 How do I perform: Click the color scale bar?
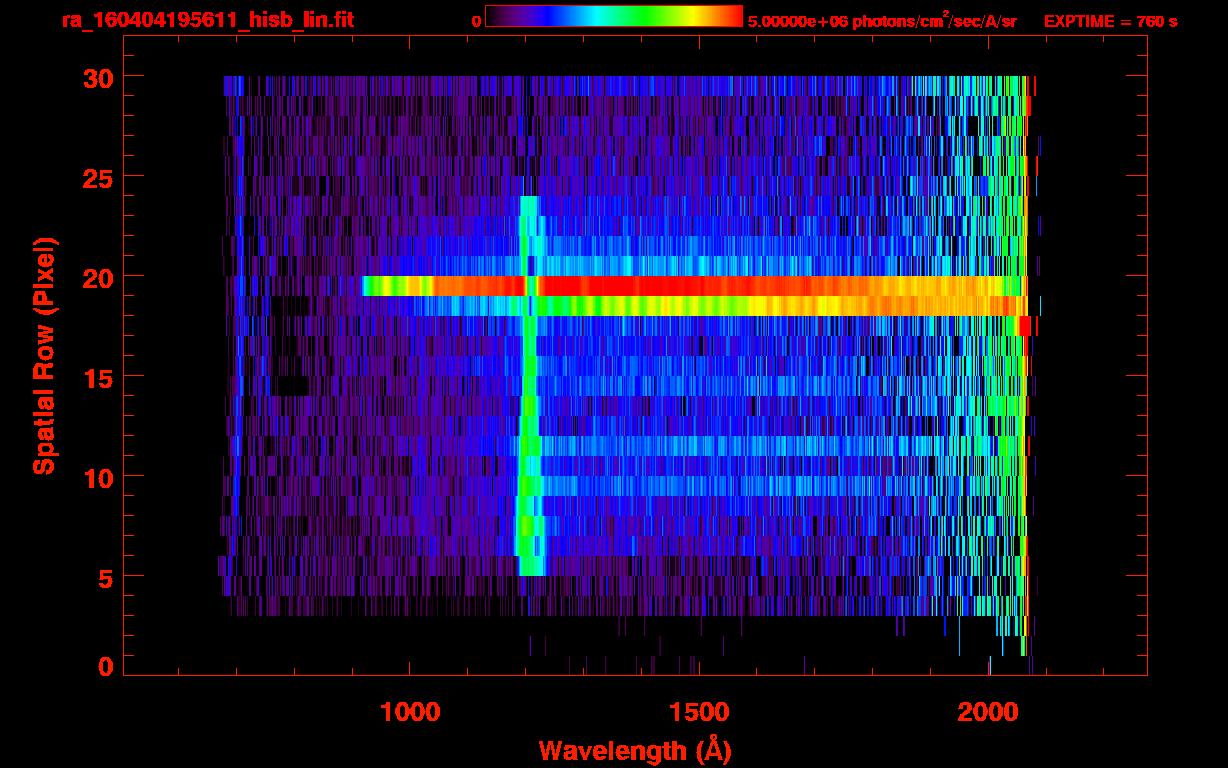[614, 16]
